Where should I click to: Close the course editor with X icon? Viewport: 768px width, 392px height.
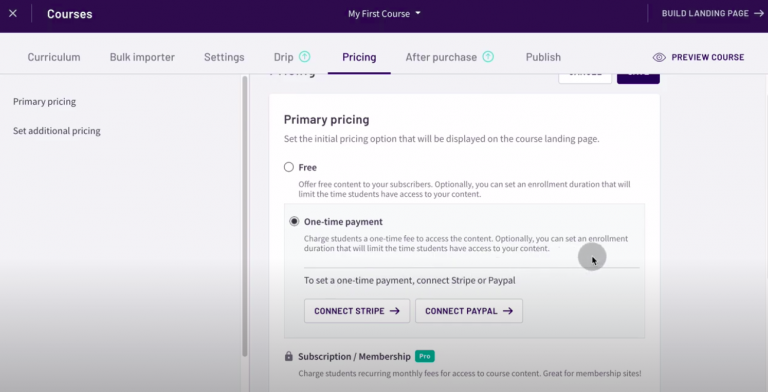[13, 14]
